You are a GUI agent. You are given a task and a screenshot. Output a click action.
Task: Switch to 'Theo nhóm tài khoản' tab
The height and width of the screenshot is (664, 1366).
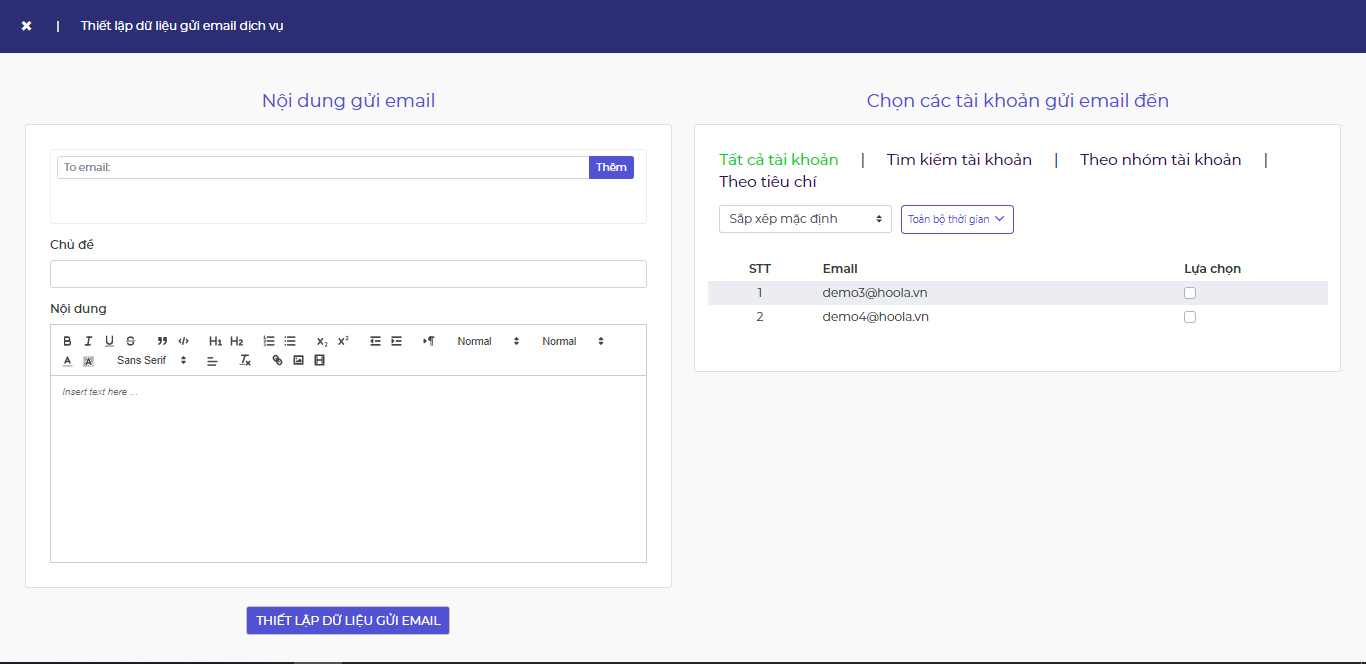1160,160
